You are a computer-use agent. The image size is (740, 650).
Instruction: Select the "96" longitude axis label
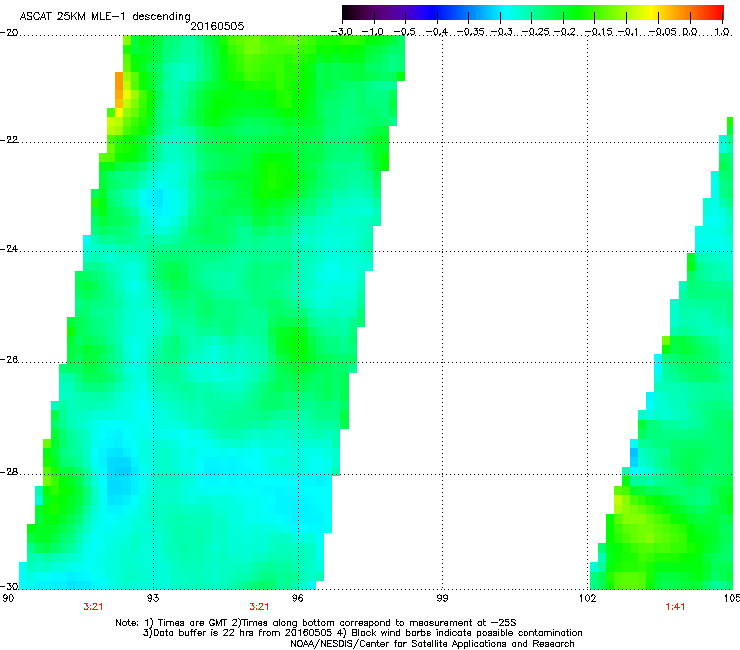pos(298,598)
